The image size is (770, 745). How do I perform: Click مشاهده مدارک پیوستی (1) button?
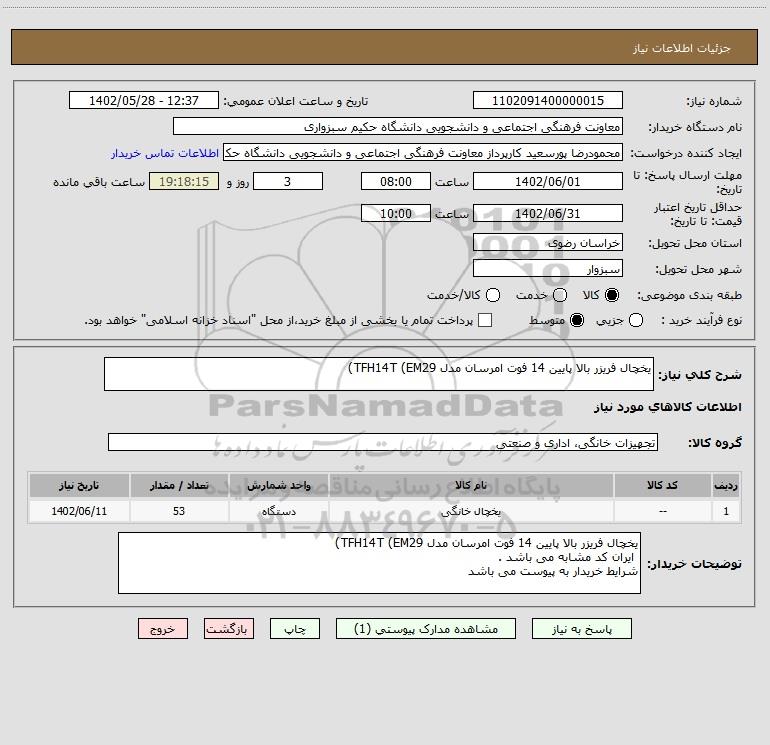pyautogui.click(x=426, y=629)
